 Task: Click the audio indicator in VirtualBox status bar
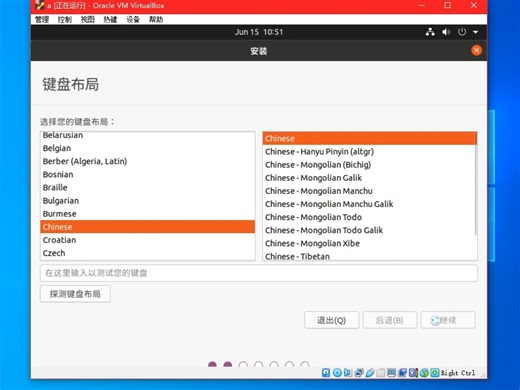click(347, 373)
